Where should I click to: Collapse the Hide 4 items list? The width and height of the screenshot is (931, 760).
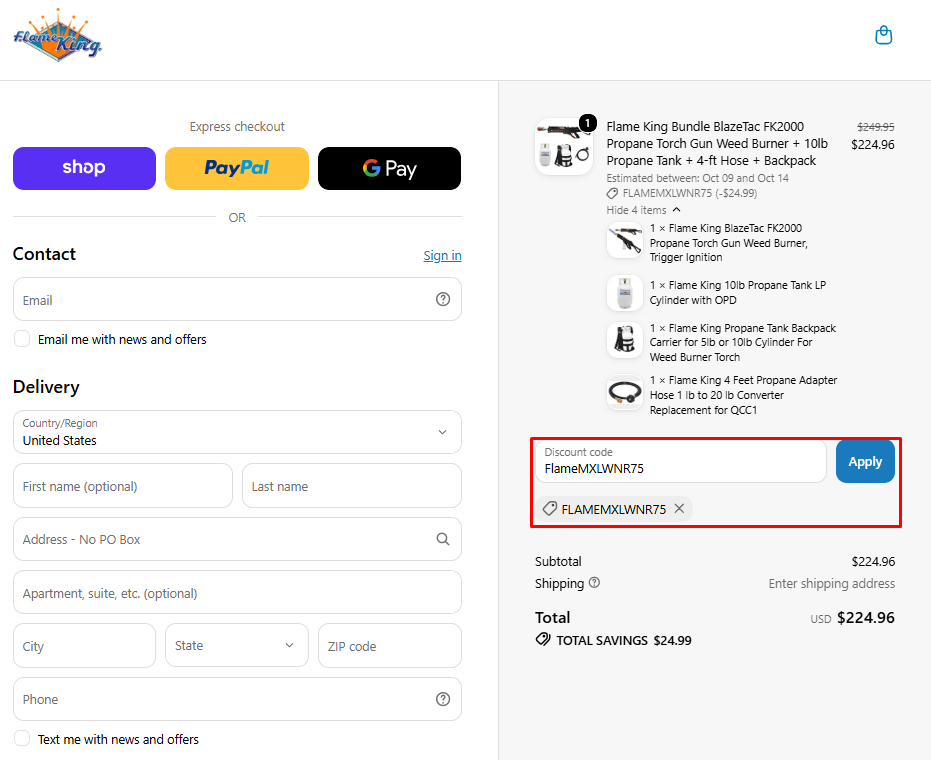tap(643, 210)
